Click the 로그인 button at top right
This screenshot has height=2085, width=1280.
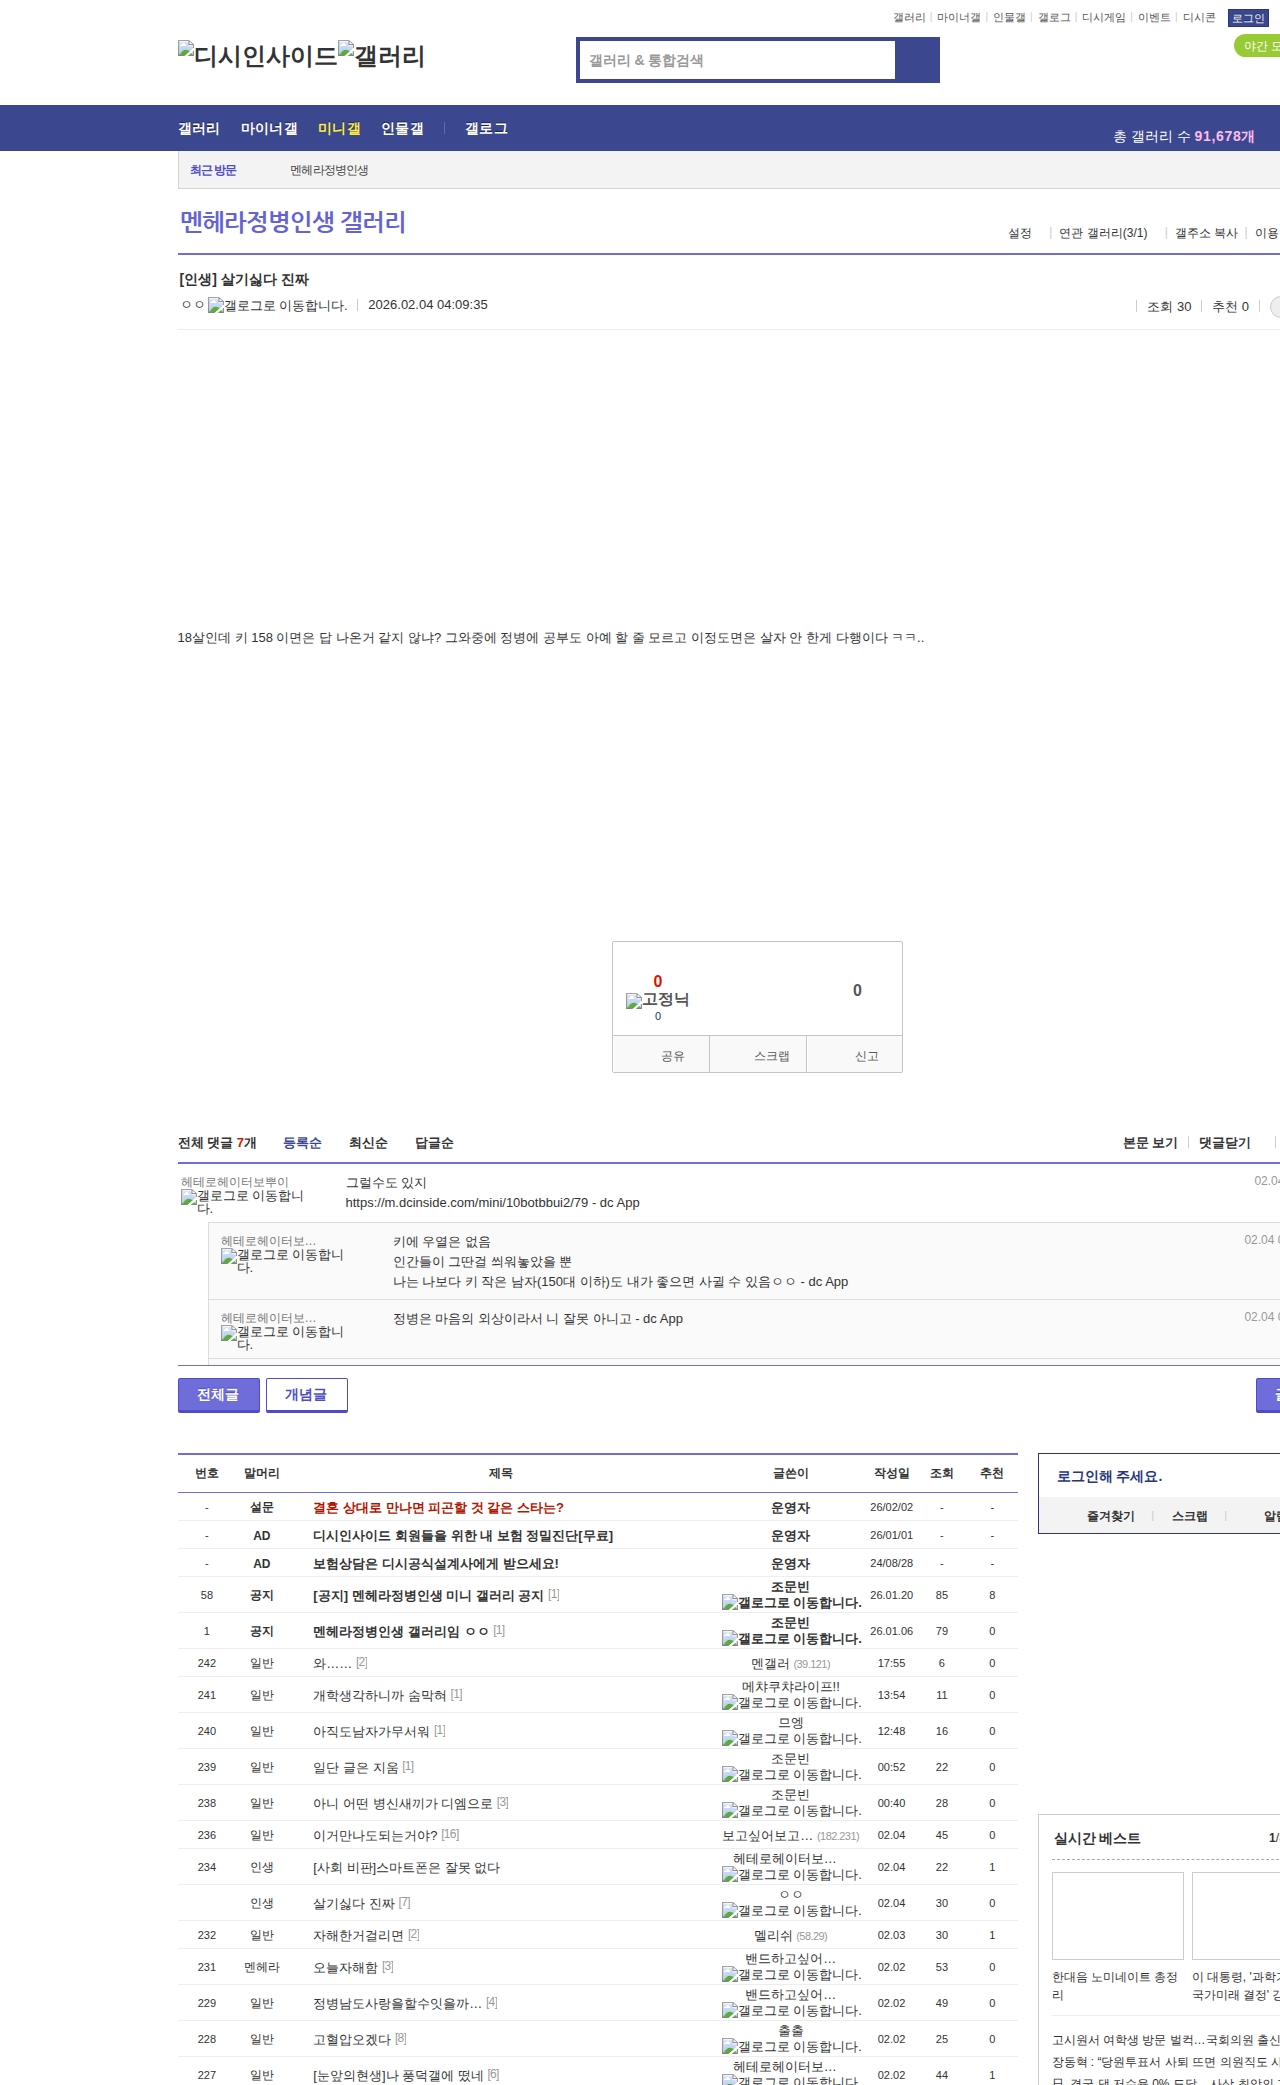click(x=1248, y=18)
